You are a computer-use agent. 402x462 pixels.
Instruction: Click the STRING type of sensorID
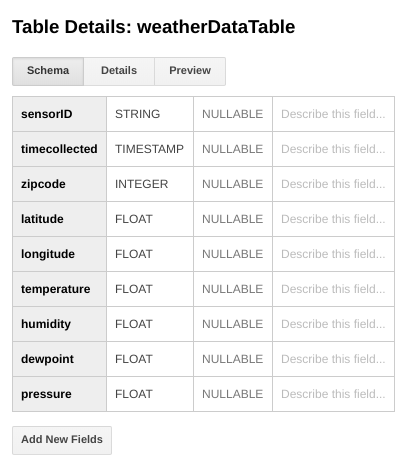(x=150, y=114)
